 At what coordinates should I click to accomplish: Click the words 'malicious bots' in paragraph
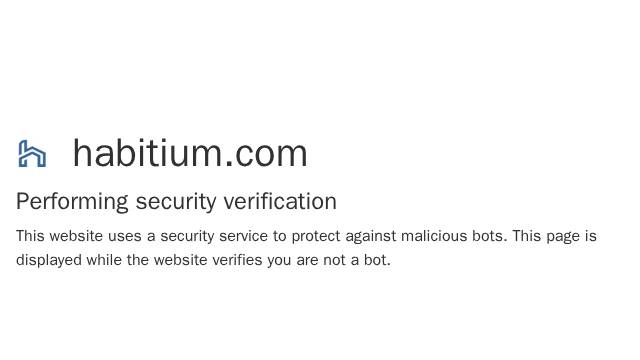454,236
